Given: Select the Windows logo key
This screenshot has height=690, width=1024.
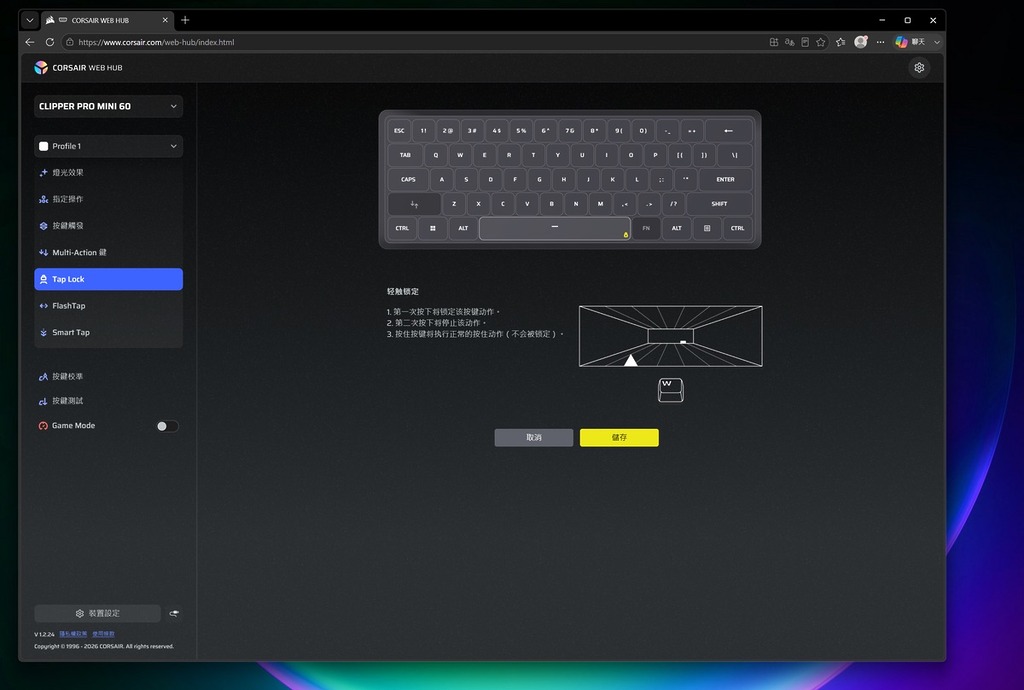Looking at the screenshot, I should coord(432,228).
